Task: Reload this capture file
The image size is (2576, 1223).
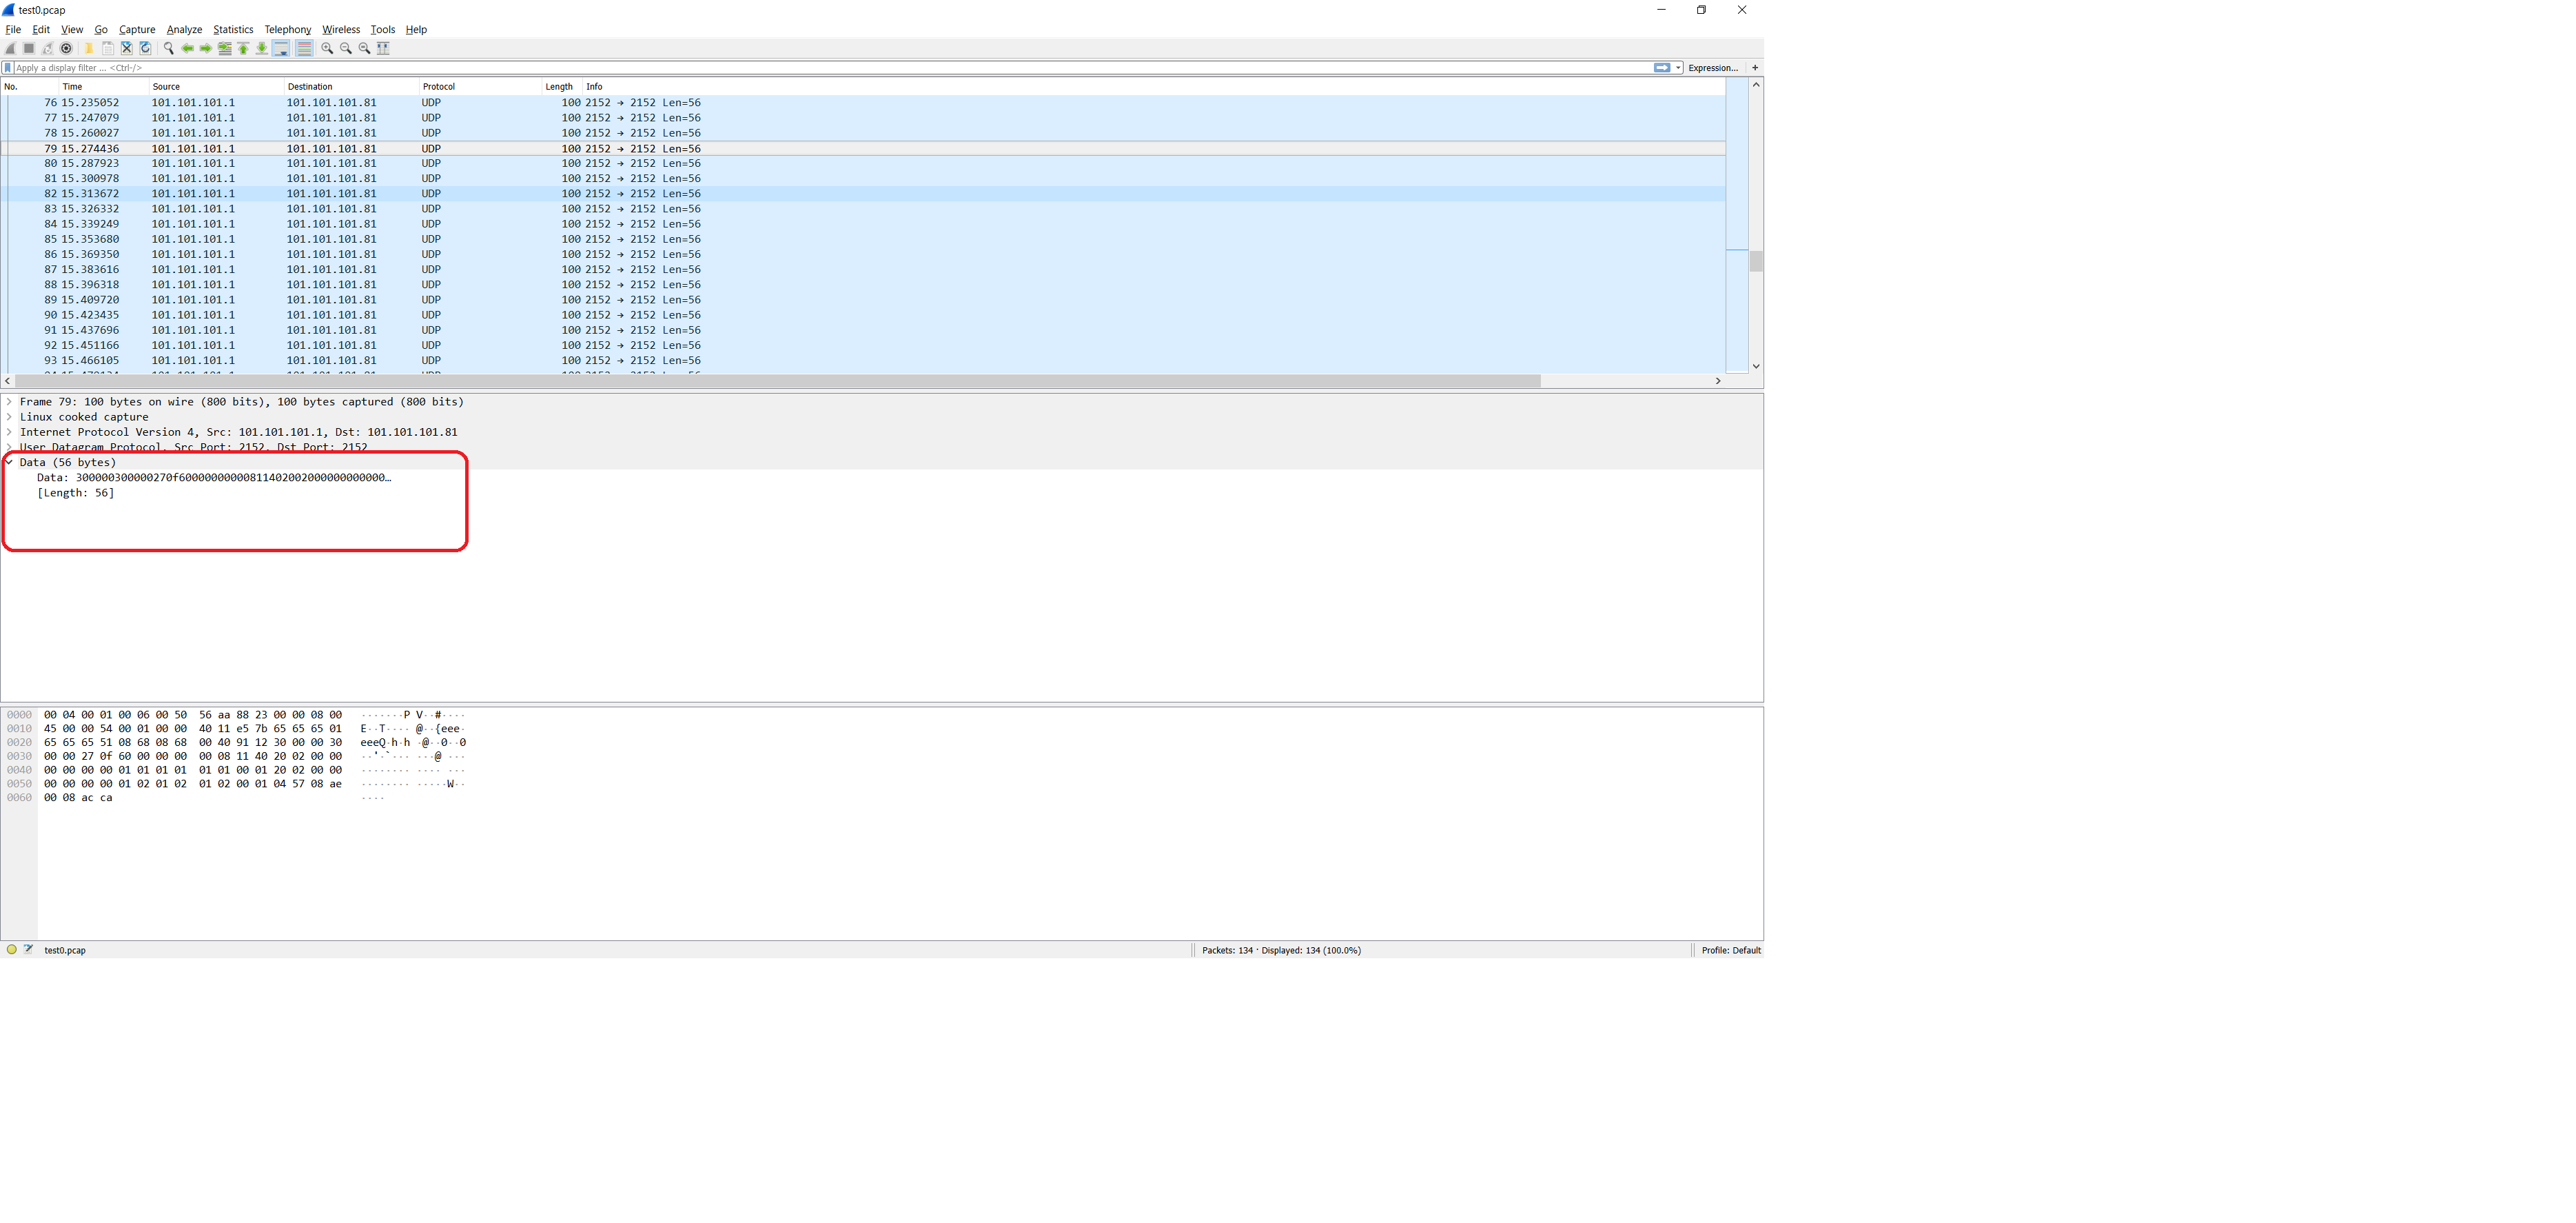Action: [145, 48]
